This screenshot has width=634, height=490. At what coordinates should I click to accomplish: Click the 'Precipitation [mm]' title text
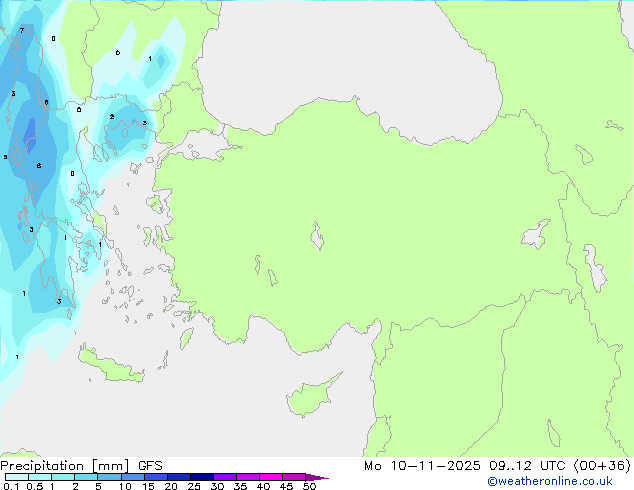(x=65, y=466)
